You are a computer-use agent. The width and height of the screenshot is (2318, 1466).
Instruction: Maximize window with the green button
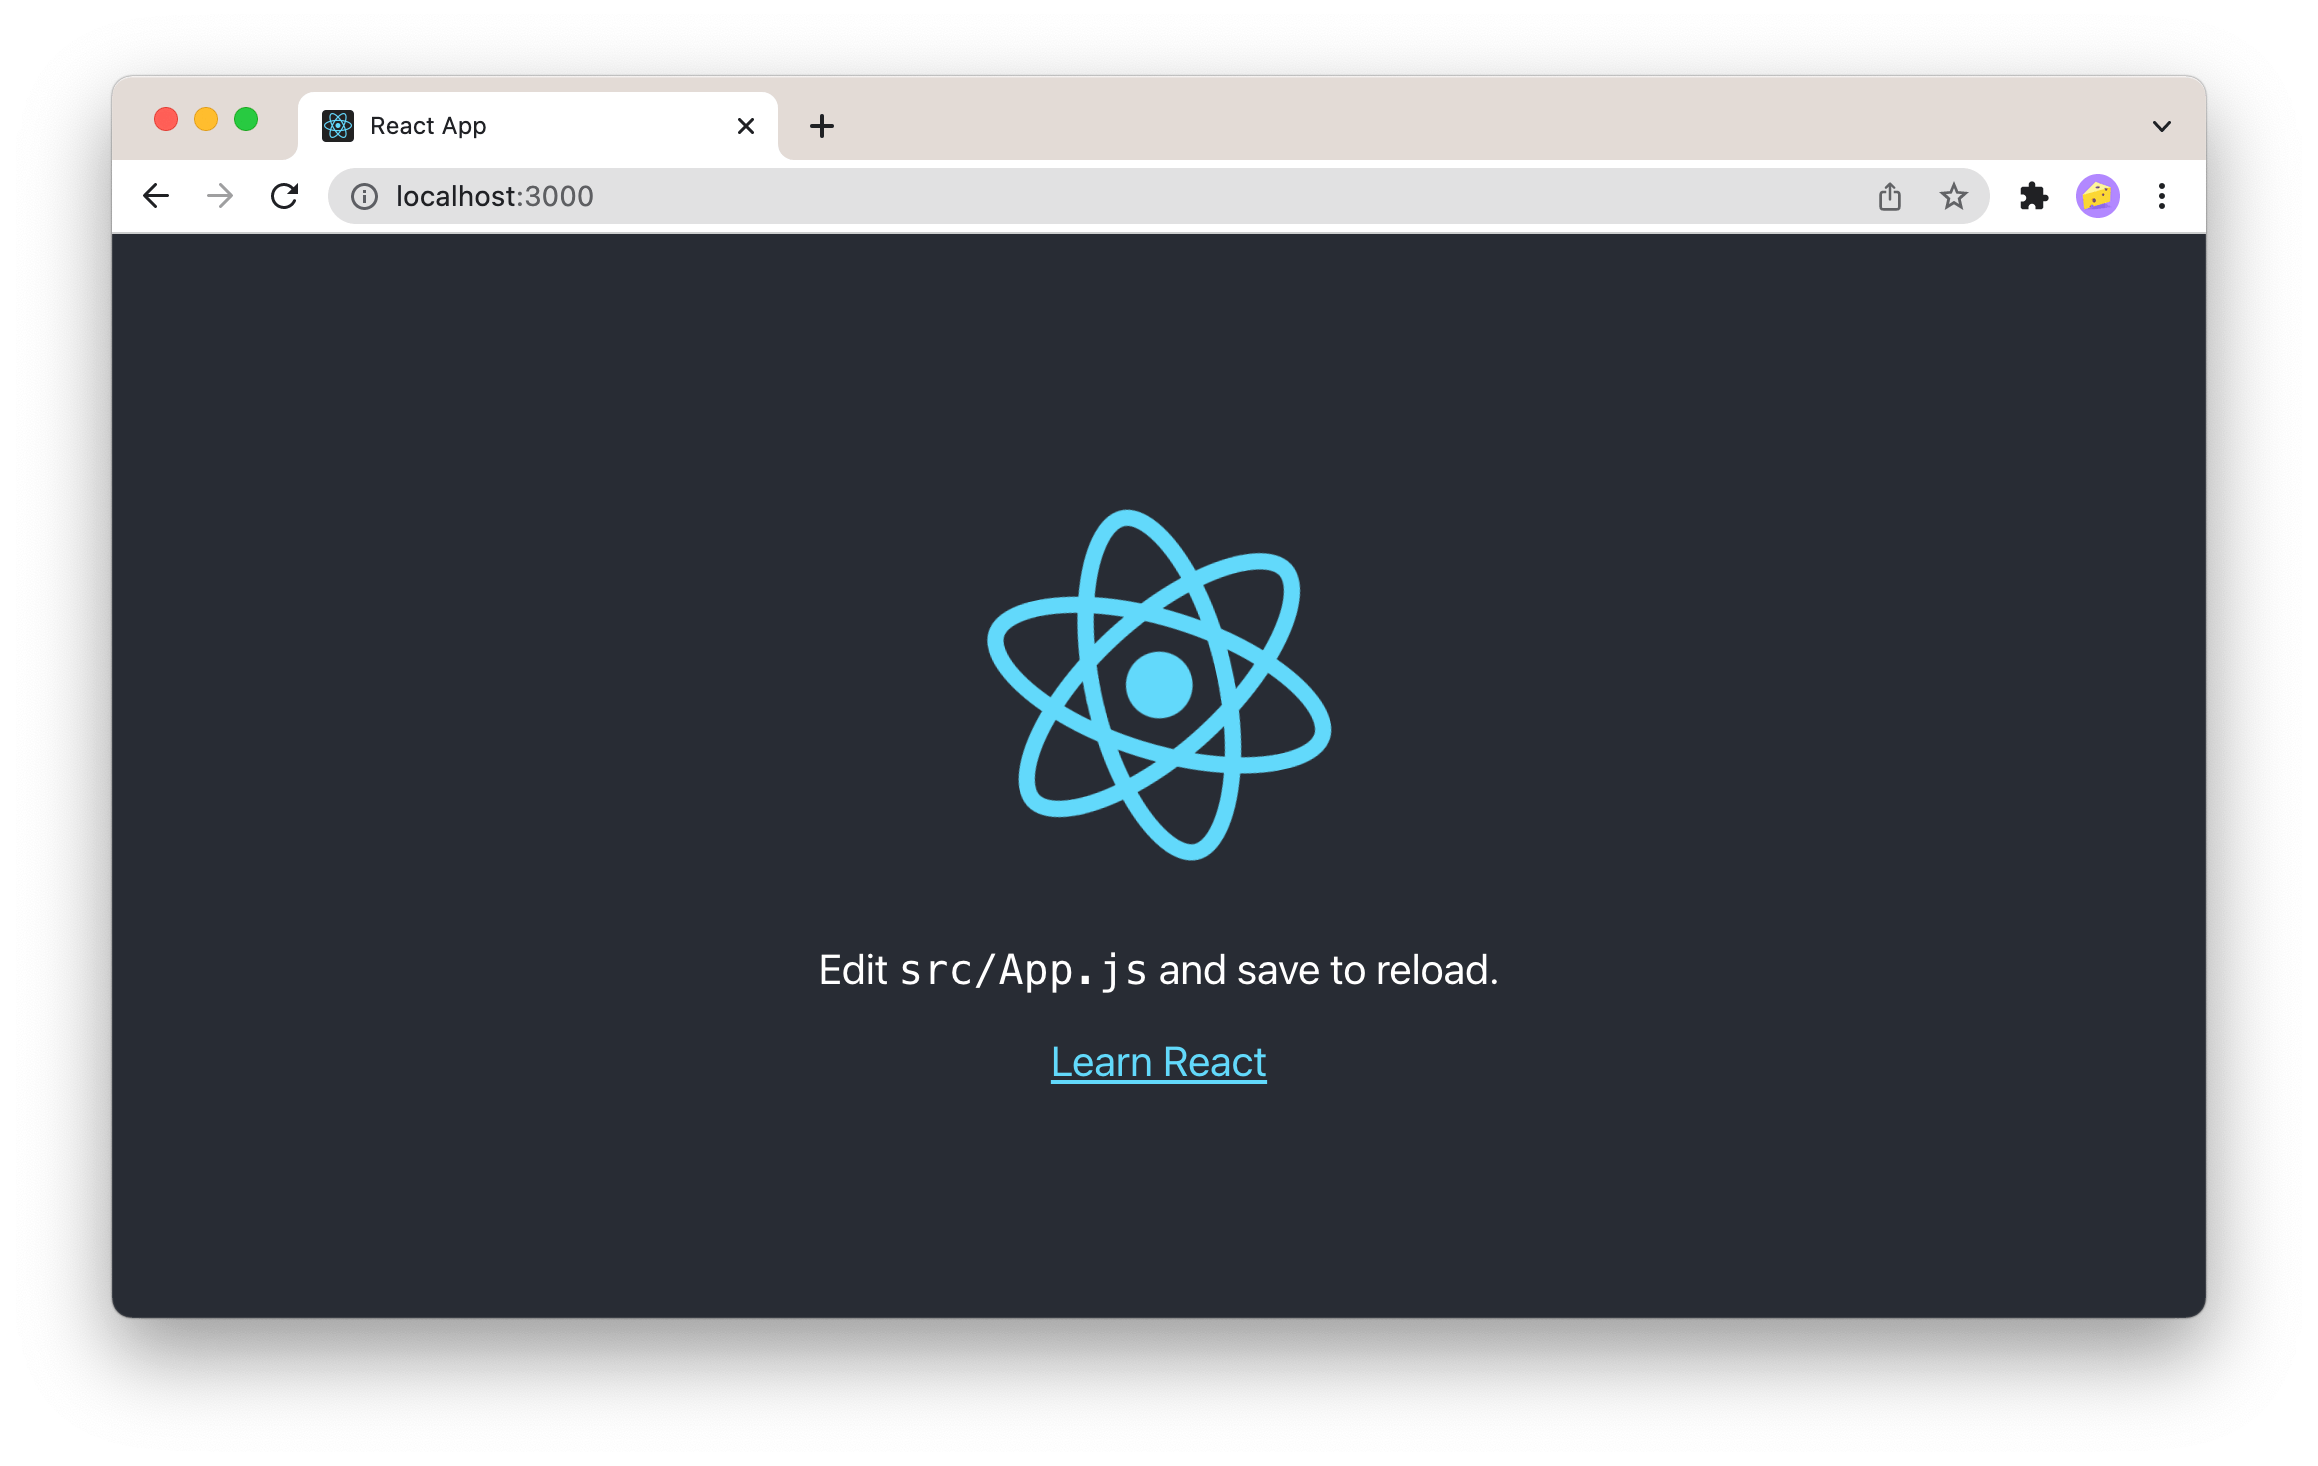(x=246, y=120)
